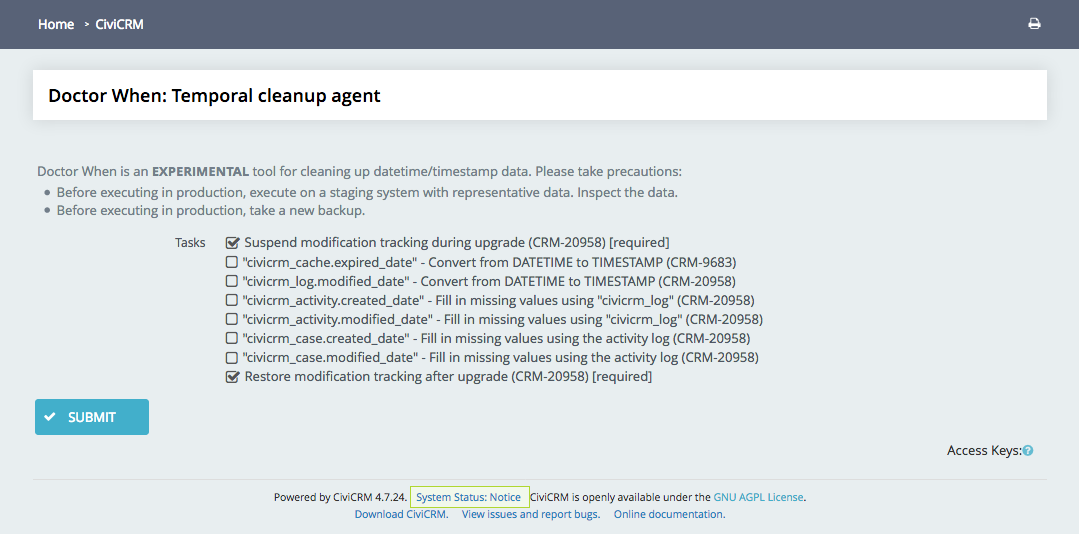Enable civicrm_cache.expired_date conversion task

pyautogui.click(x=232, y=261)
